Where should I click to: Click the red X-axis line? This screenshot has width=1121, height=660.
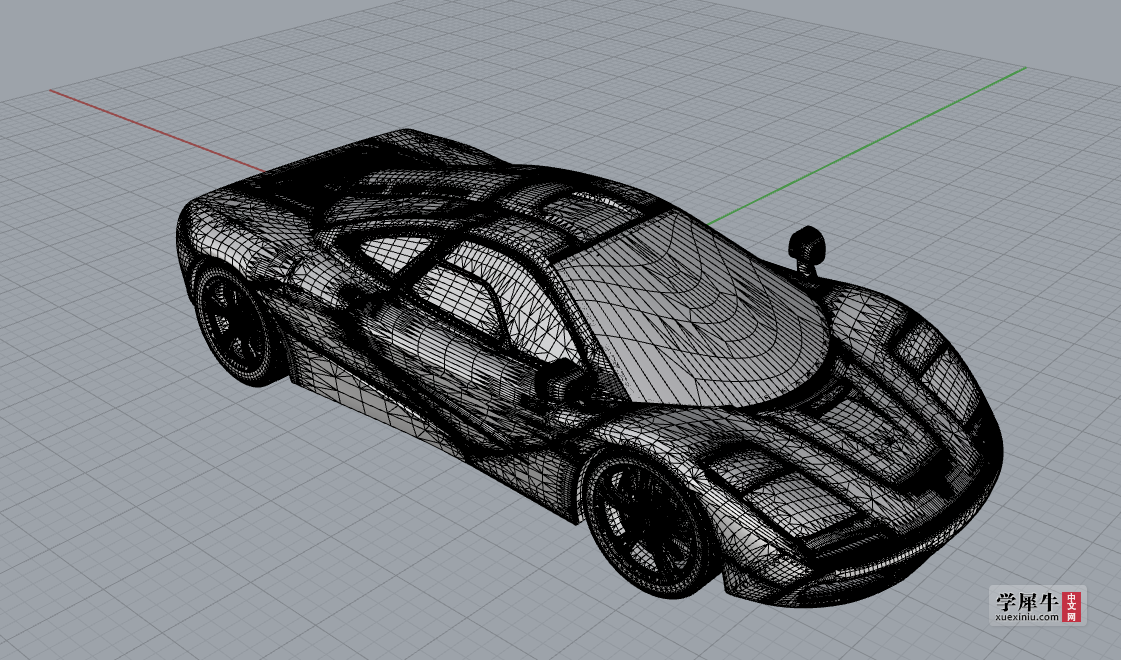tap(157, 131)
